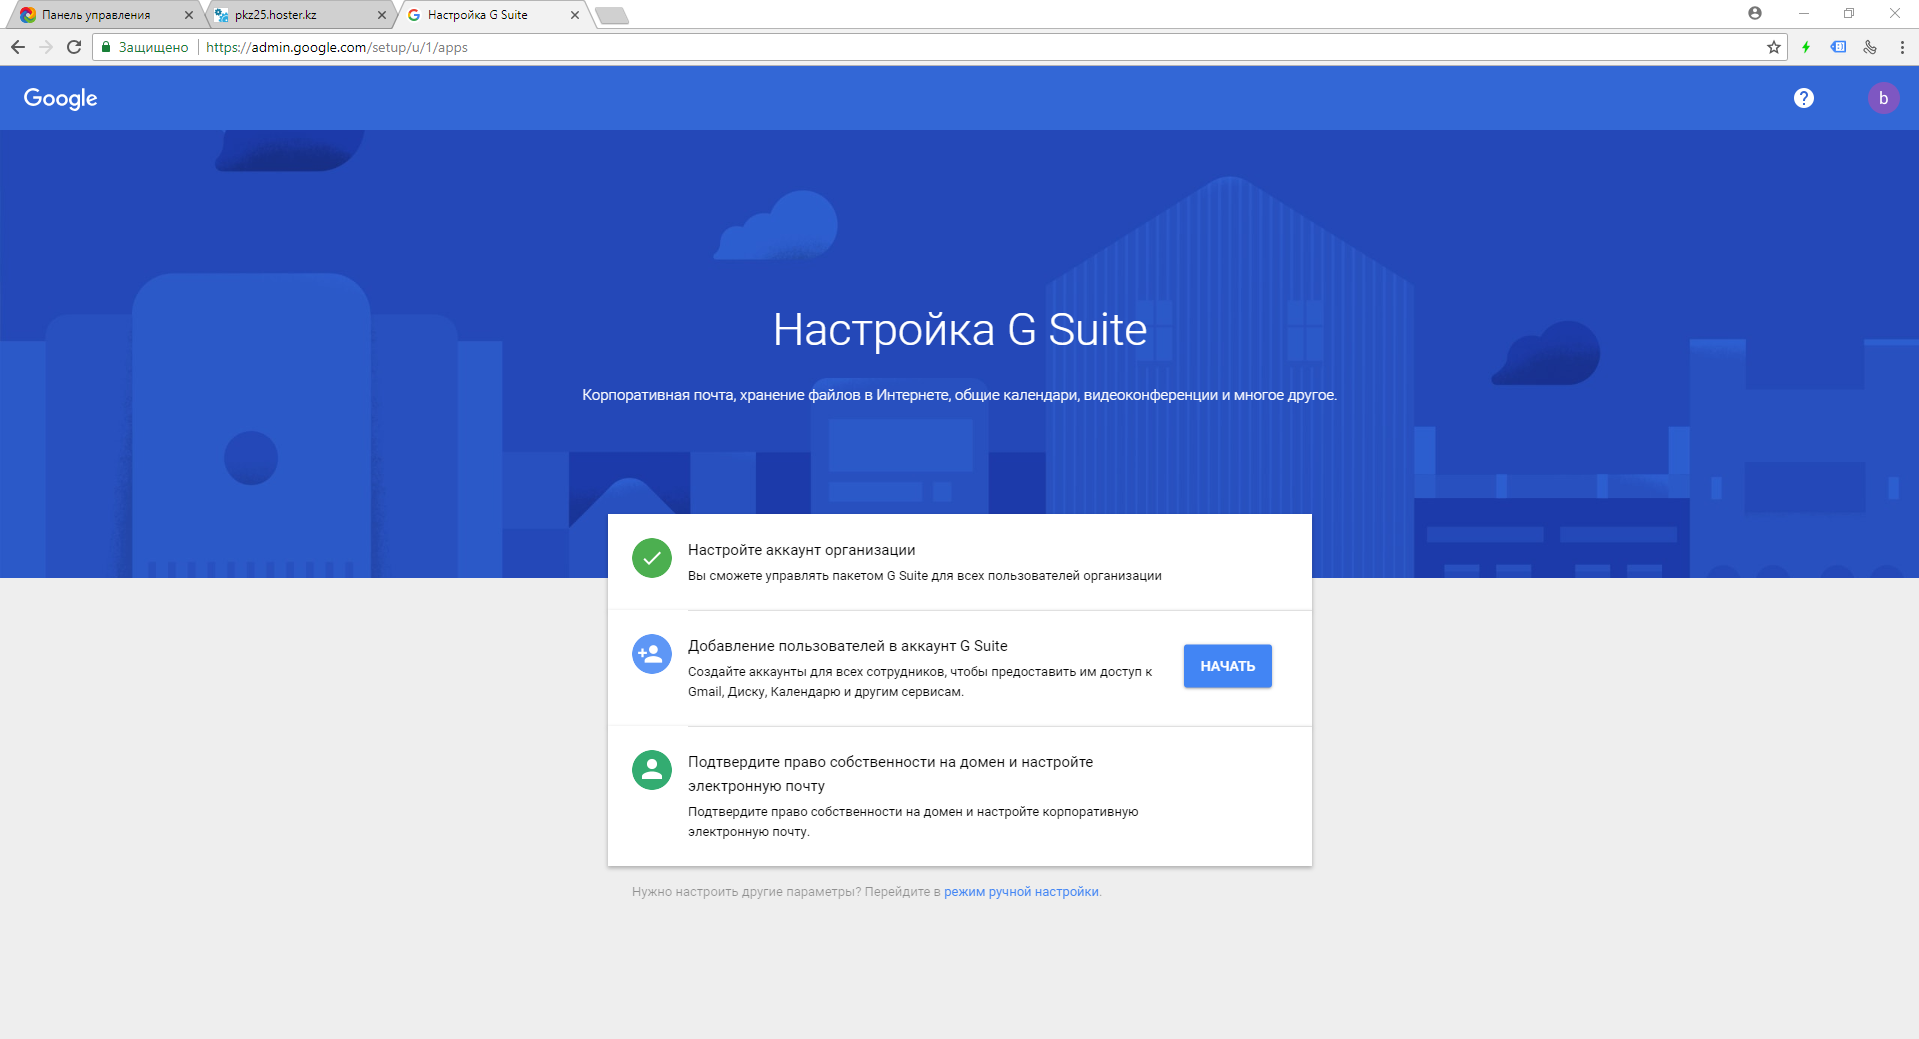Click 'Подтвердите право собственности на домен' heading
The width and height of the screenshot is (1919, 1039).
tap(890, 774)
